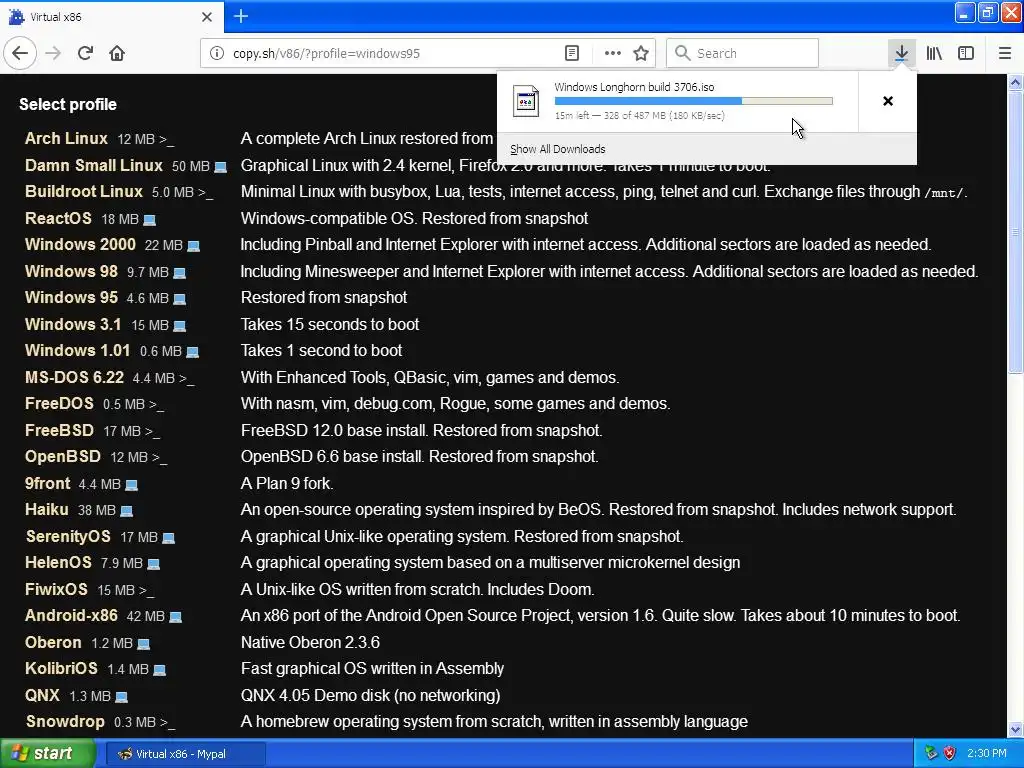The width and height of the screenshot is (1024, 768).
Task: Toggle Reader View icon in address bar
Action: pos(571,54)
